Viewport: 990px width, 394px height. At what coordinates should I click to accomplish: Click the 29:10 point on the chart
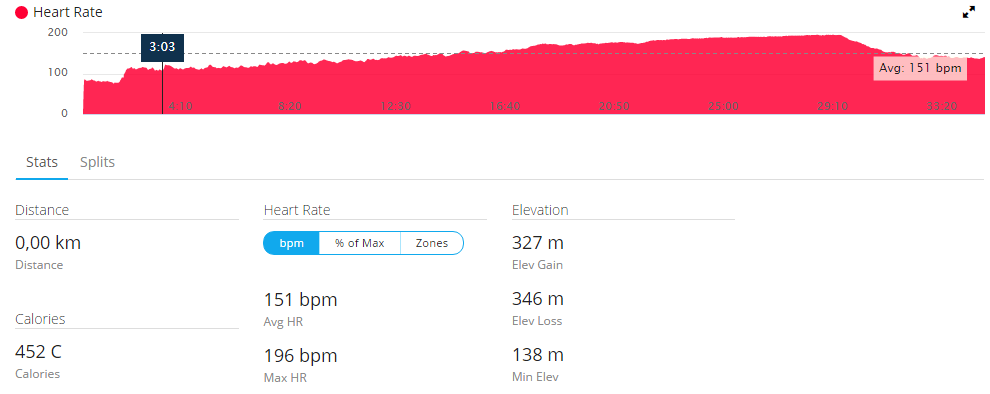click(832, 107)
